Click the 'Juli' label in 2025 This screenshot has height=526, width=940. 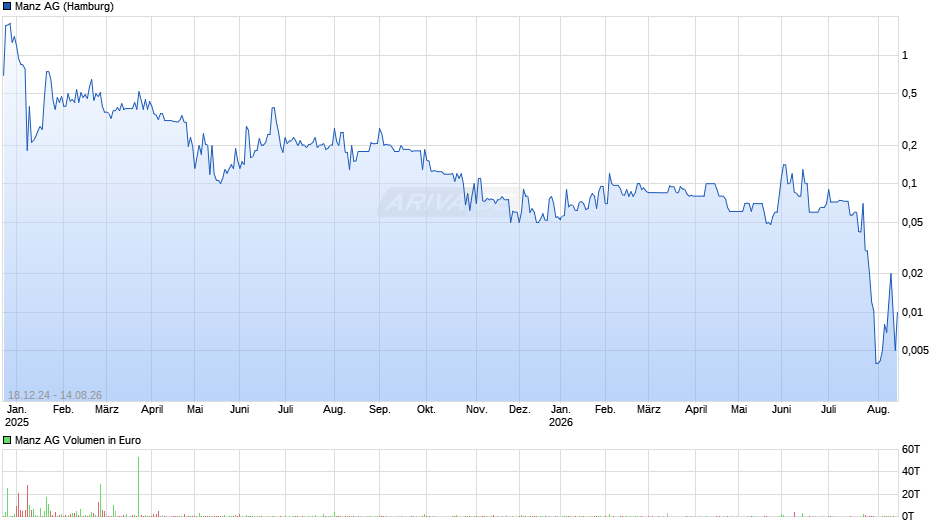click(285, 410)
